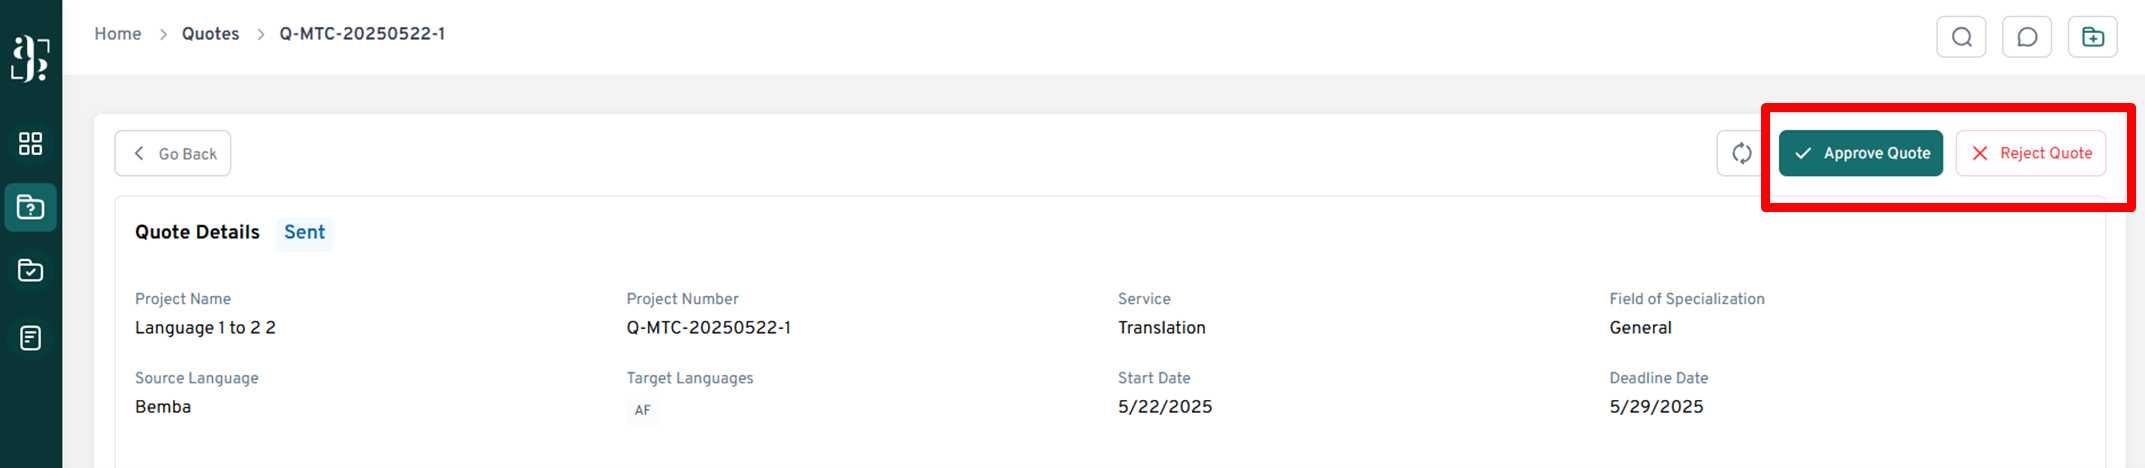2145x468 pixels.
Task: Click the search magnifier icon
Action: pos(1961,37)
